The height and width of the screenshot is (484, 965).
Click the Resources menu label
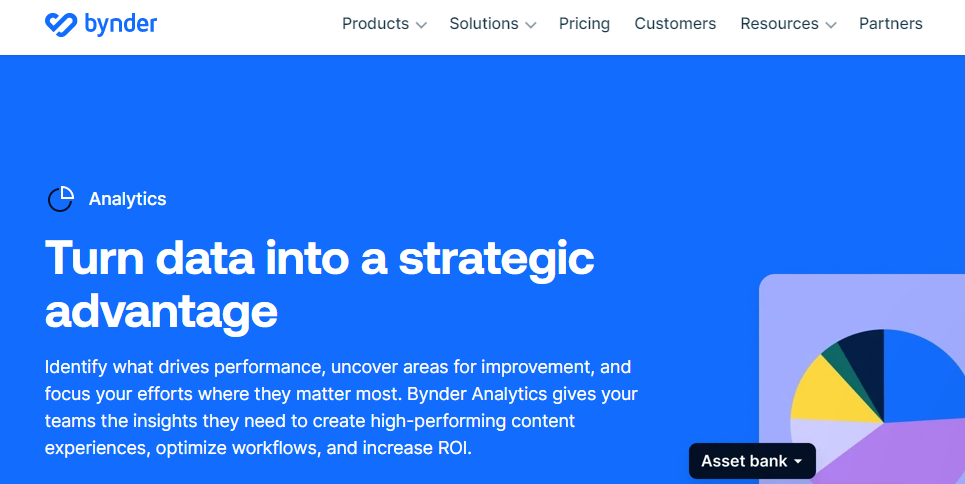coord(779,24)
